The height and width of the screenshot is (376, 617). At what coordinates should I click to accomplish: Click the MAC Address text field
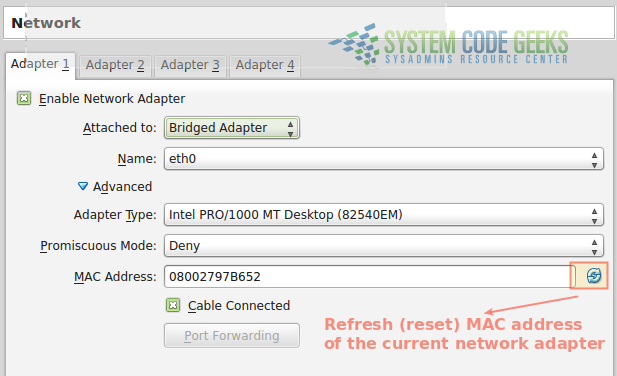(x=369, y=276)
